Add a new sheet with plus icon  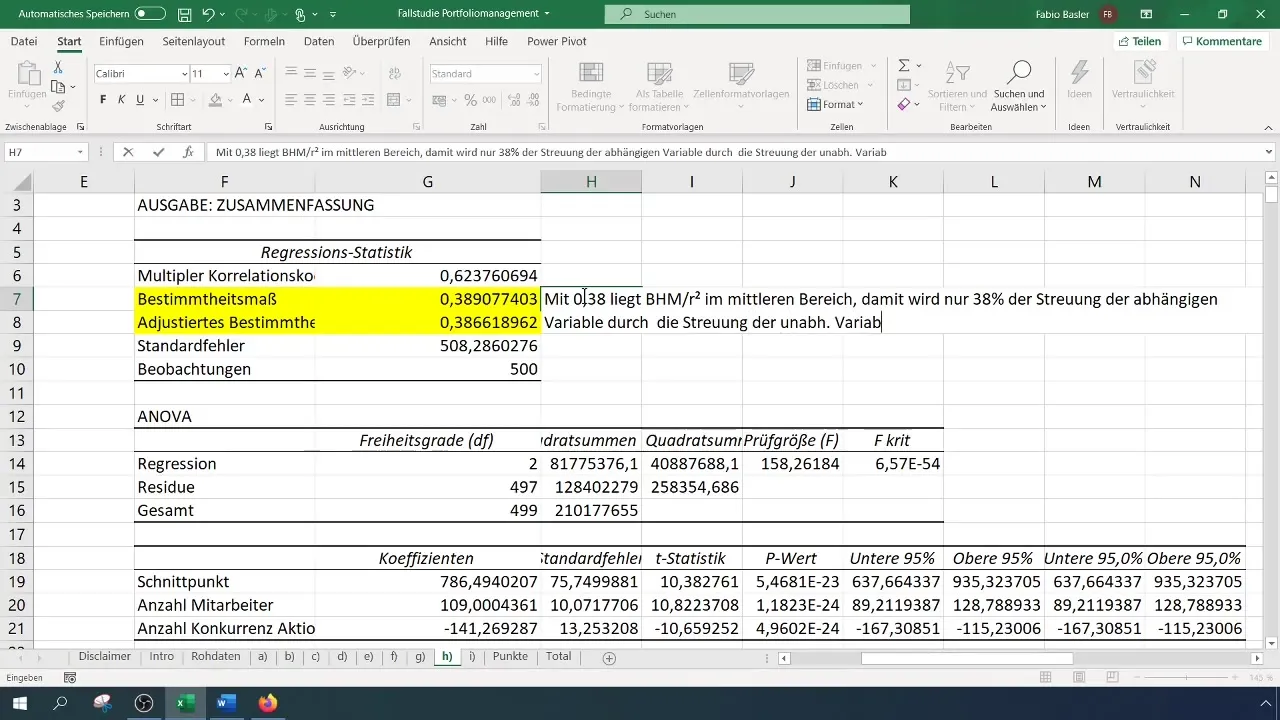coord(609,658)
